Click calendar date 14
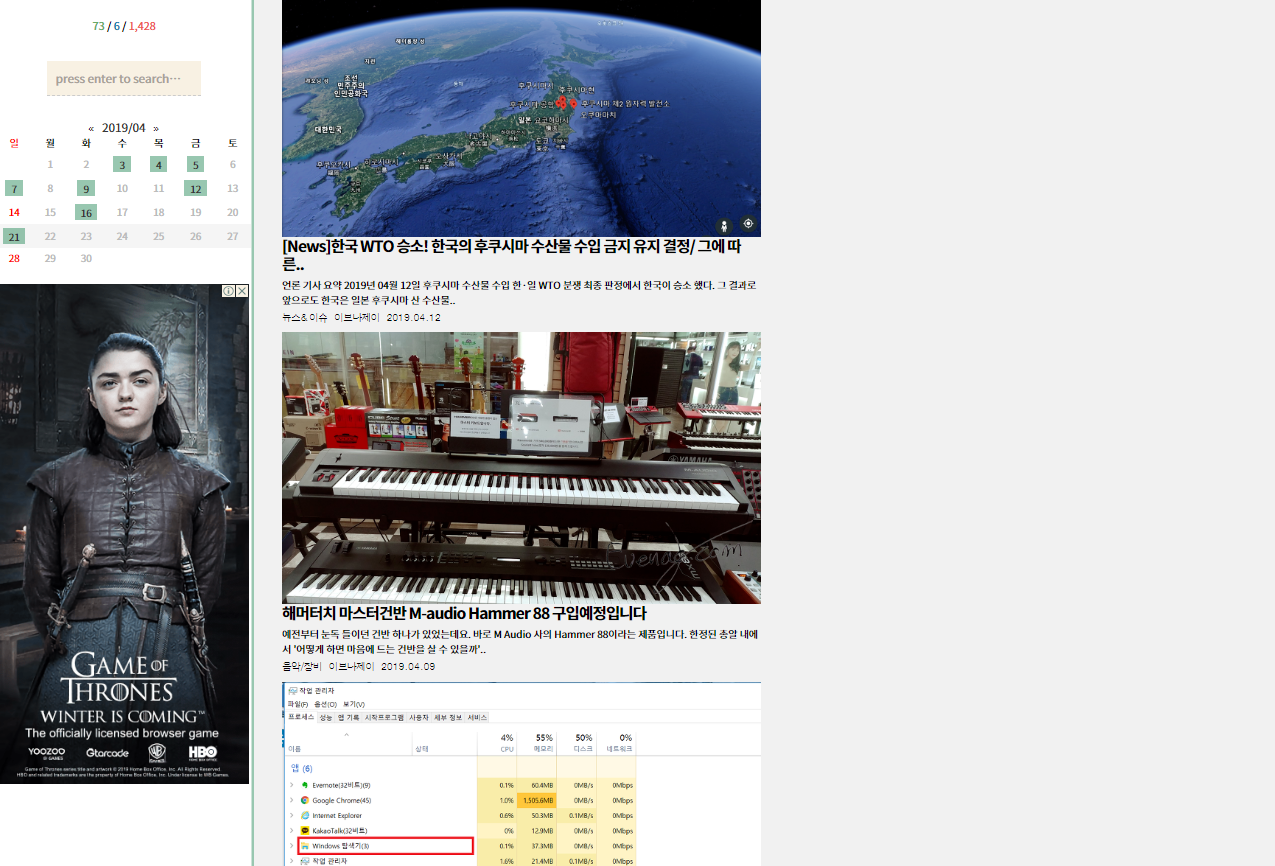This screenshot has width=1275, height=866. (x=14, y=213)
